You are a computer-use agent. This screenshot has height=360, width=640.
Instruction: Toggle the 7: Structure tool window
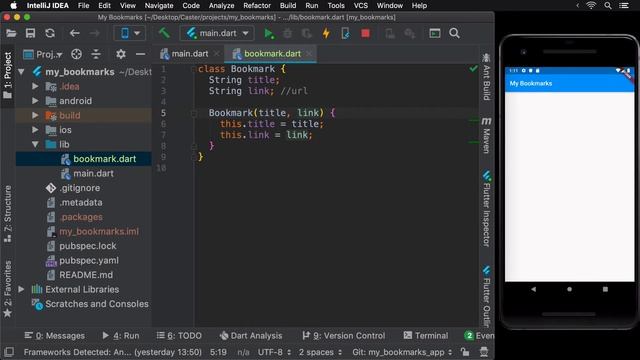pyautogui.click(x=8, y=214)
